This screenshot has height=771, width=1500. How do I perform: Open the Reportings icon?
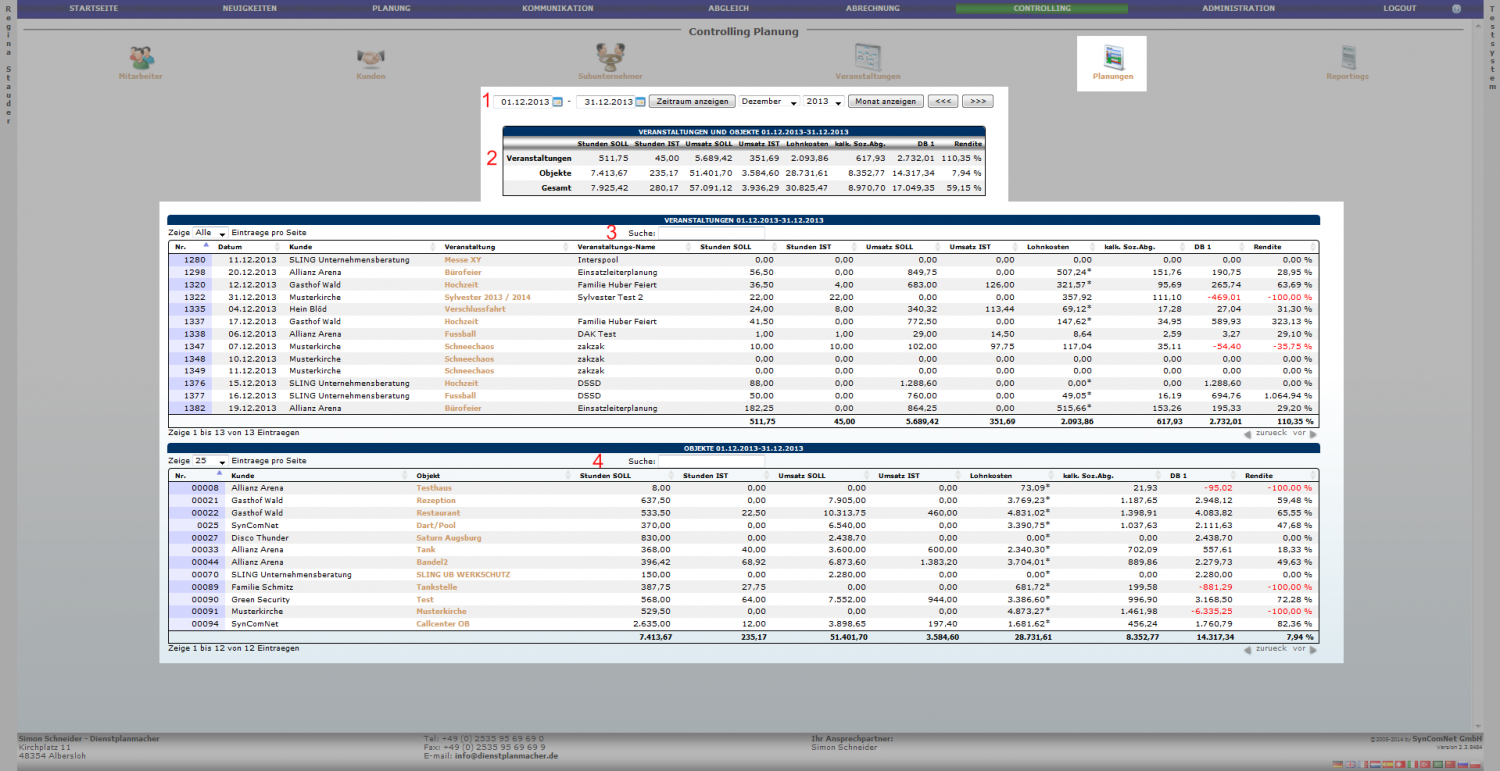(1347, 56)
